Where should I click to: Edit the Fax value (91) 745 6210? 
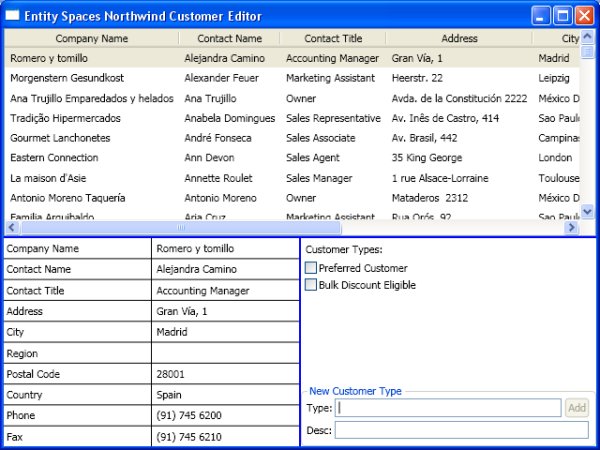pyautogui.click(x=225, y=437)
